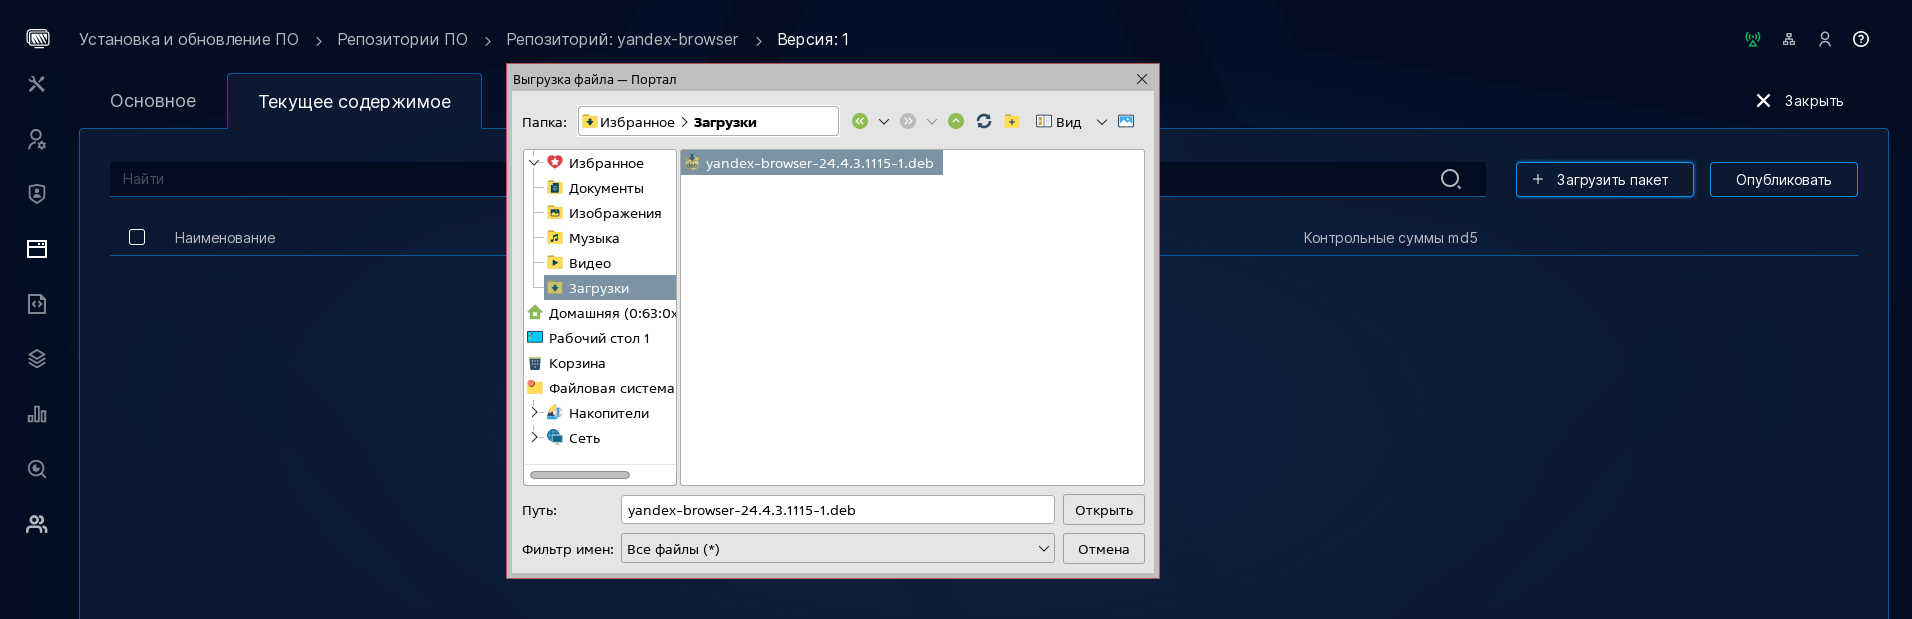Open the Домашняя home folder entry
1912x619 pixels.
point(600,313)
